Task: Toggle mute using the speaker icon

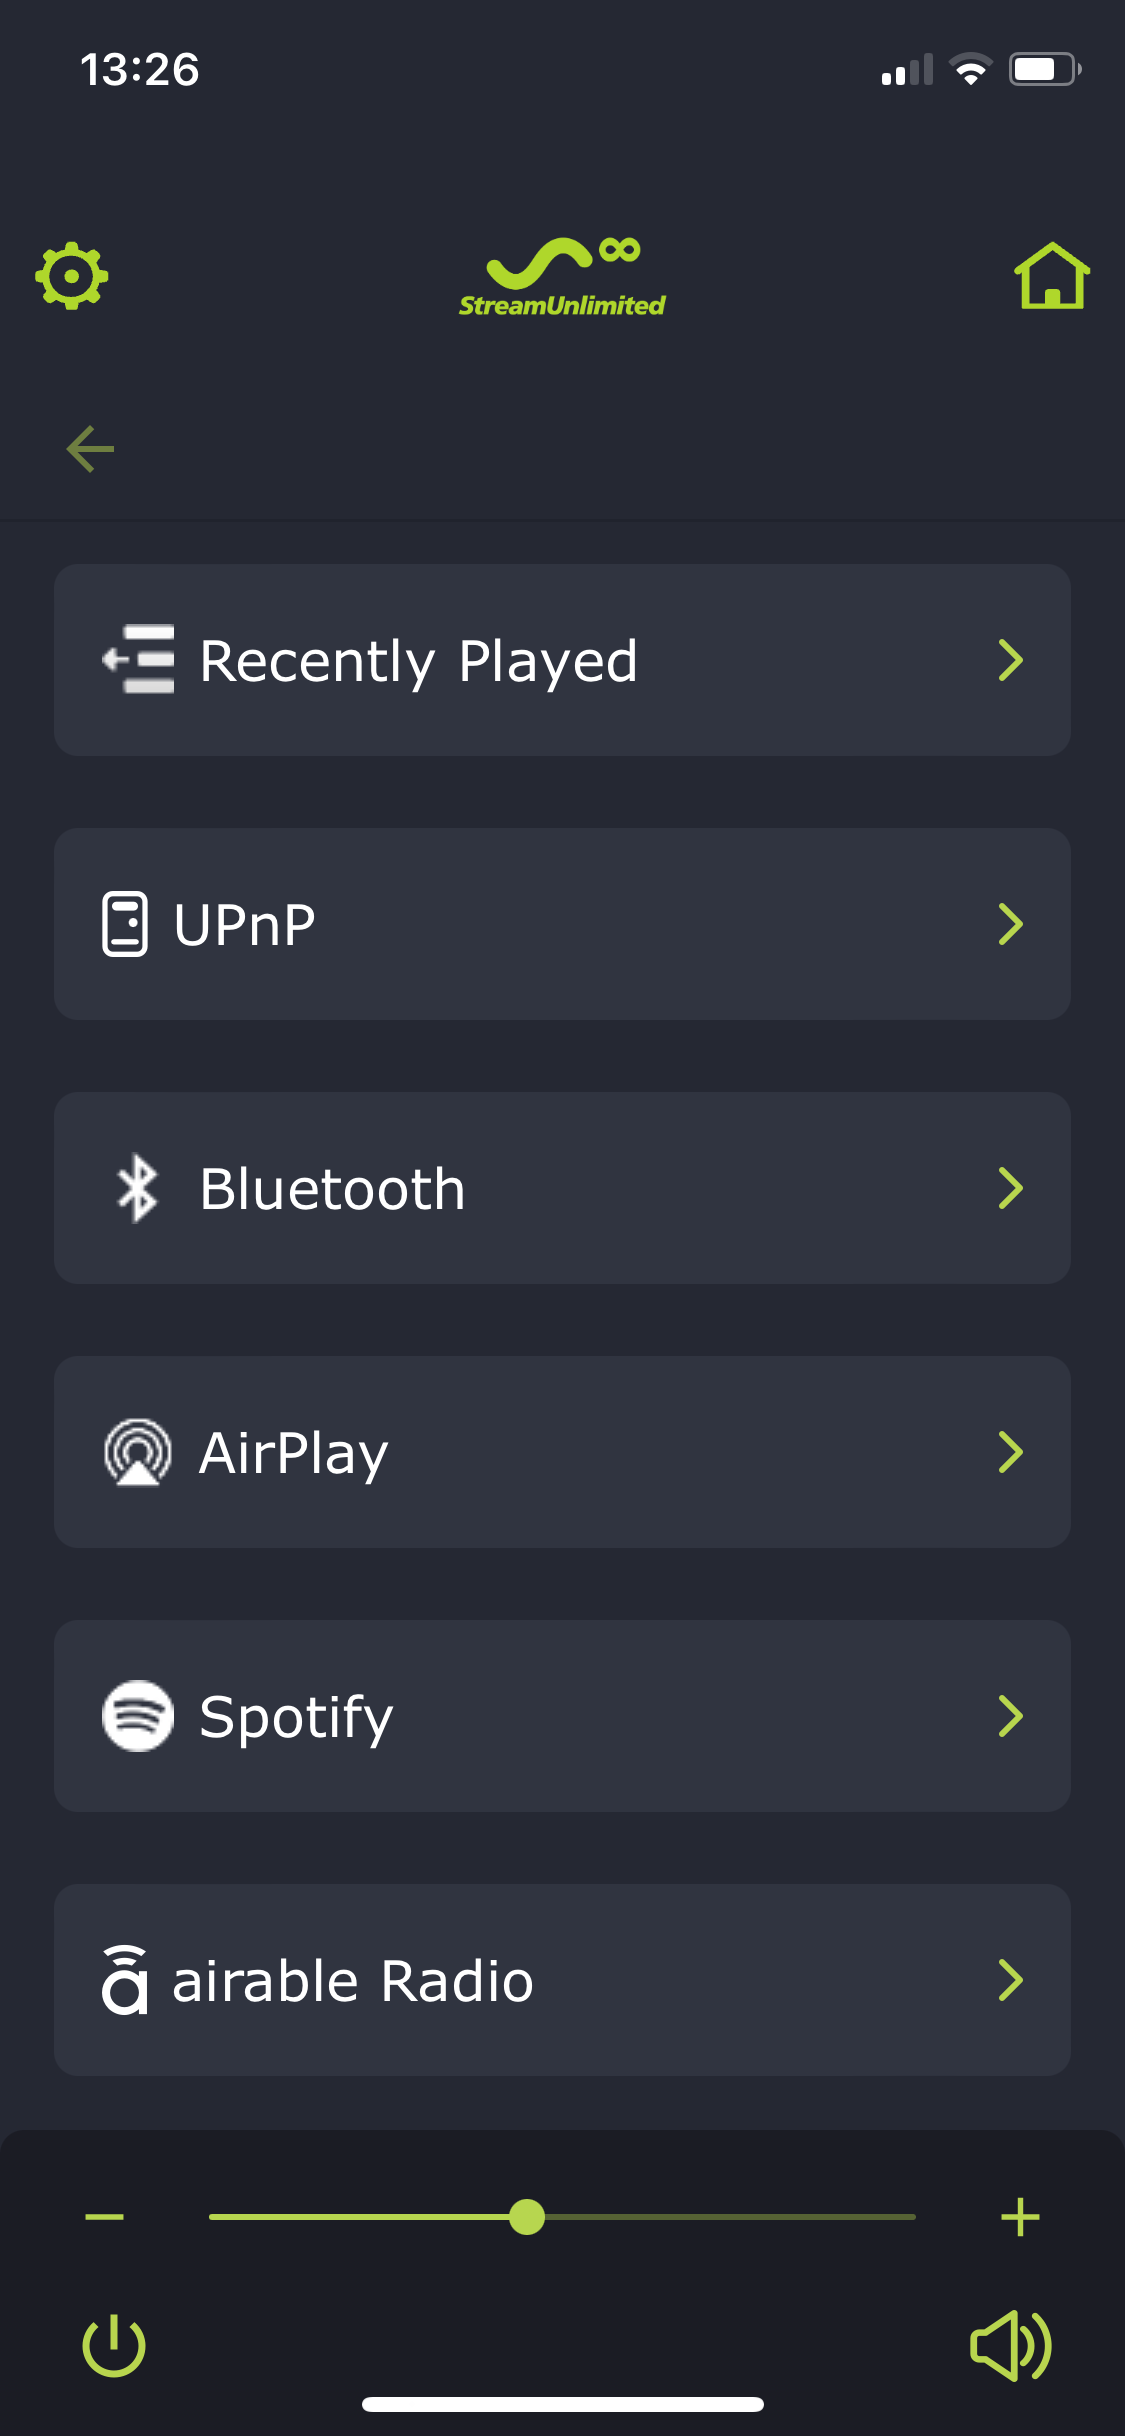Action: tap(1010, 2345)
